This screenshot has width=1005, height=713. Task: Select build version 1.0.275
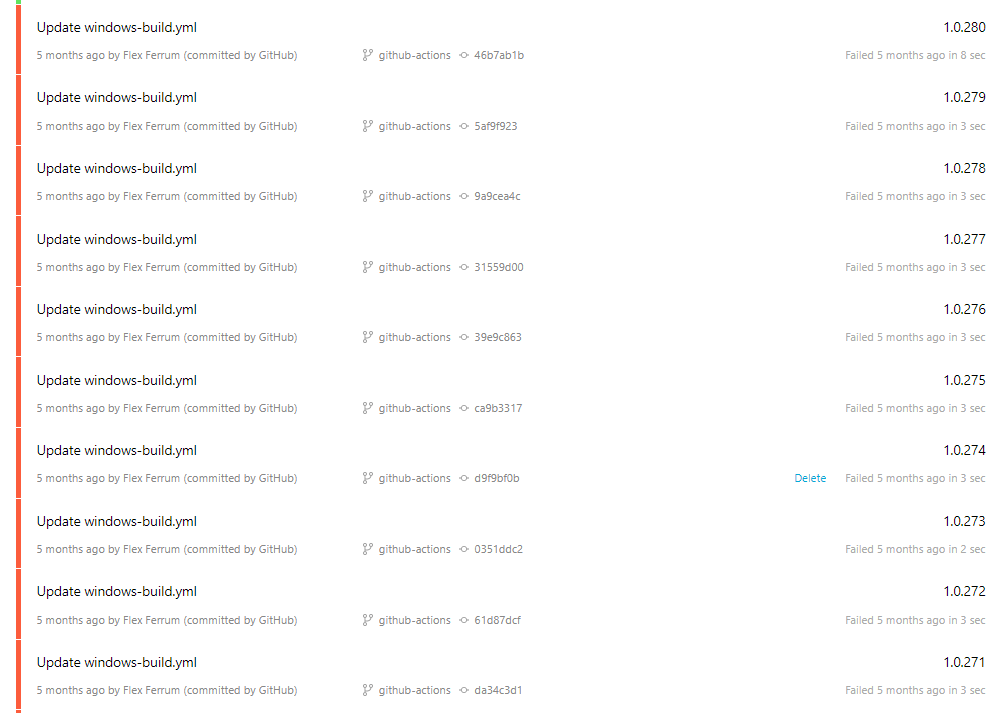pyautogui.click(x=964, y=380)
